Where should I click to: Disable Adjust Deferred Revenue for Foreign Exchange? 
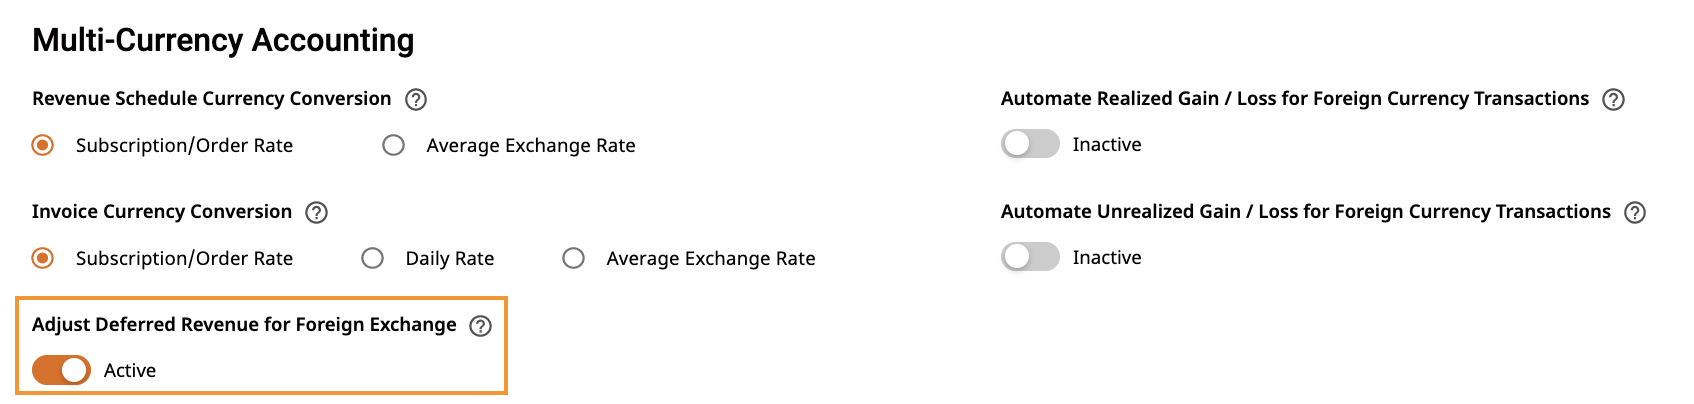click(x=61, y=370)
